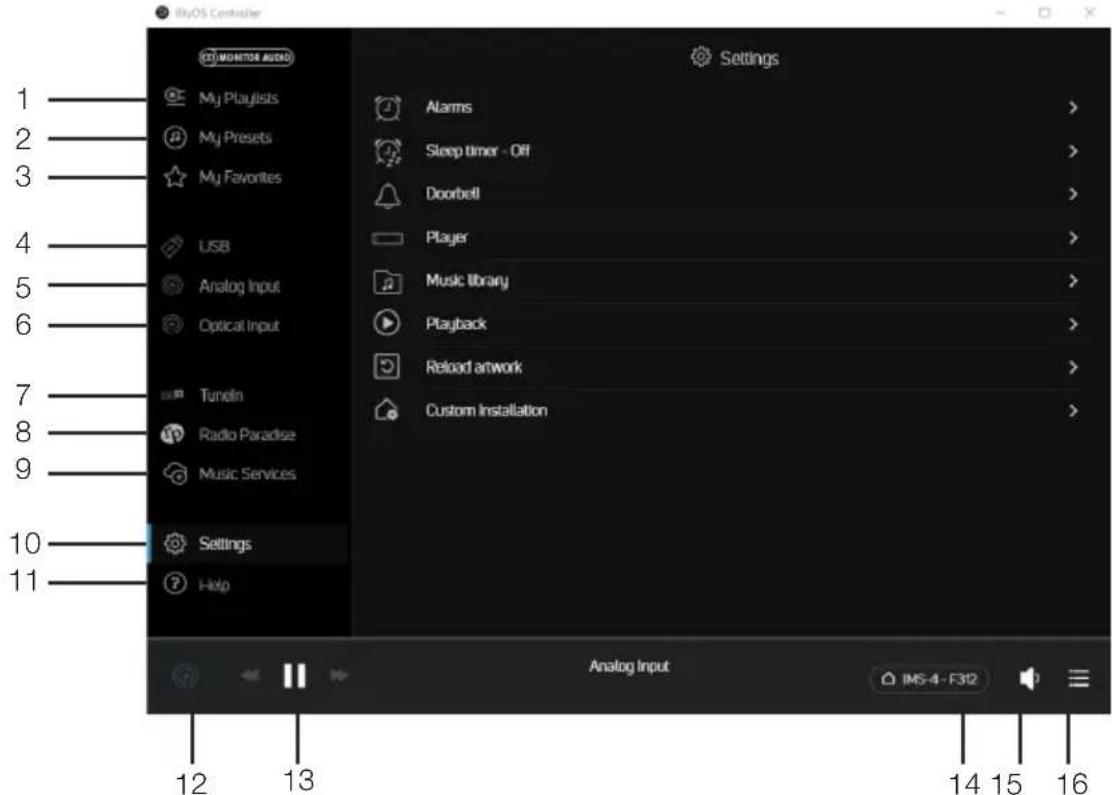Click the My Favorites star icon
Viewport: 1112px width, 795px height.
pyautogui.click(x=174, y=177)
